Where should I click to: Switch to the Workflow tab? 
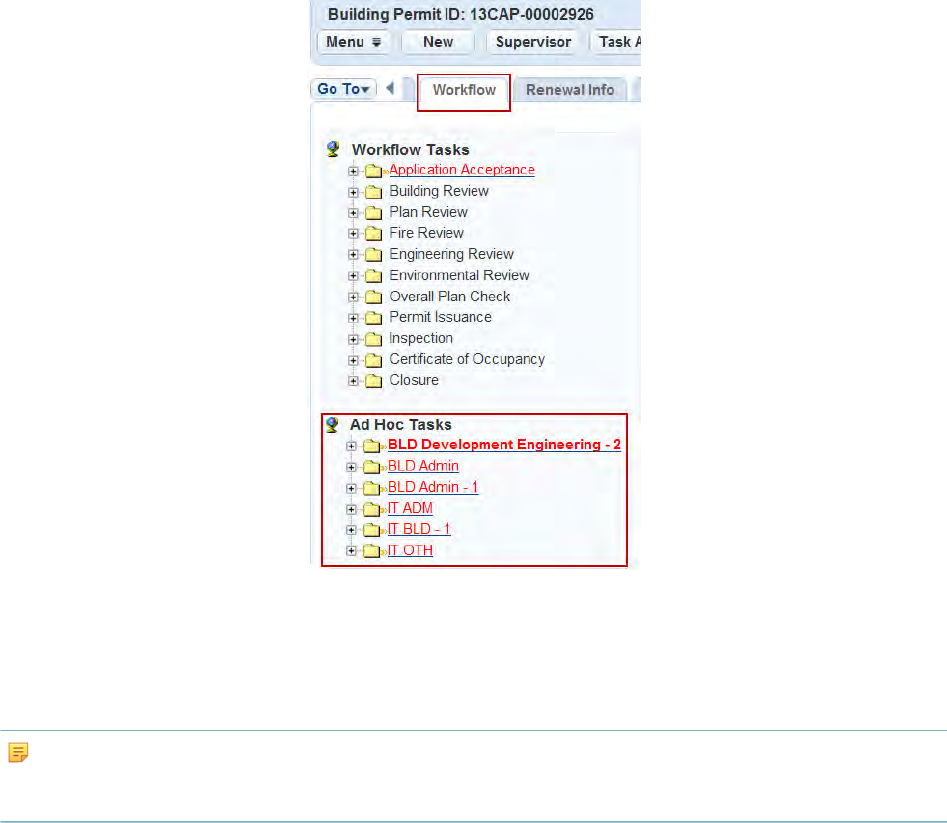click(x=464, y=90)
